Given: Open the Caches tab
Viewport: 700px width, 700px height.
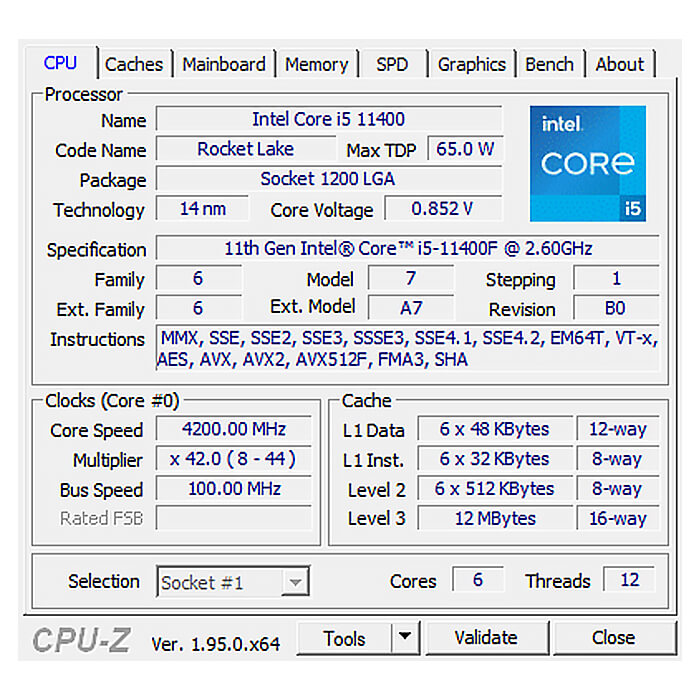Looking at the screenshot, I should (134, 64).
